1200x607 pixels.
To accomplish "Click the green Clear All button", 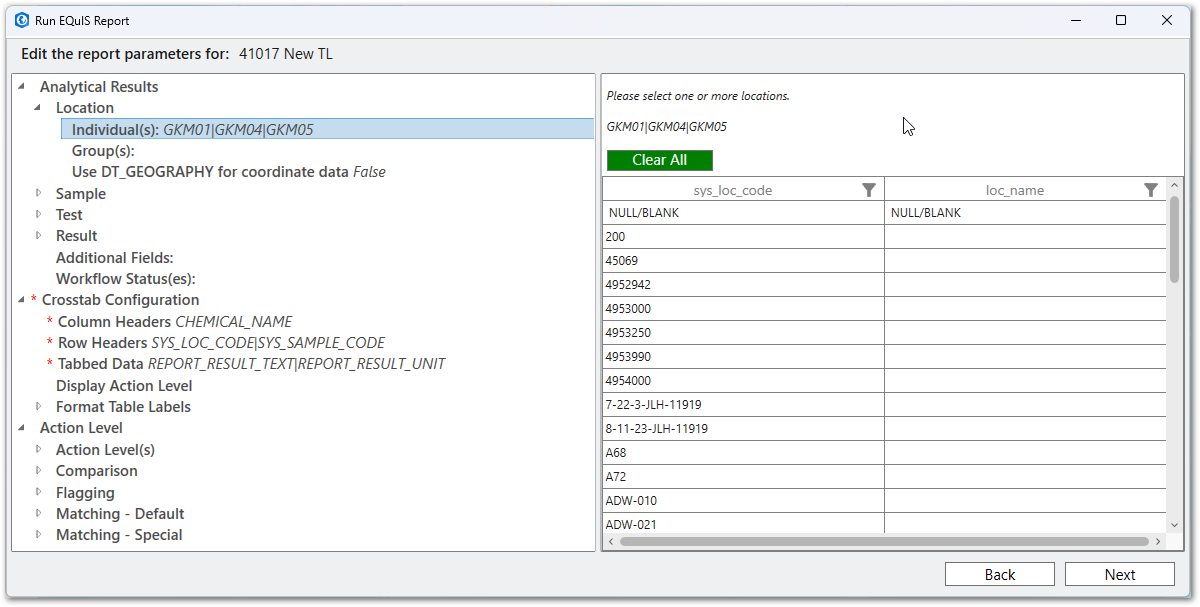I will 660,160.
